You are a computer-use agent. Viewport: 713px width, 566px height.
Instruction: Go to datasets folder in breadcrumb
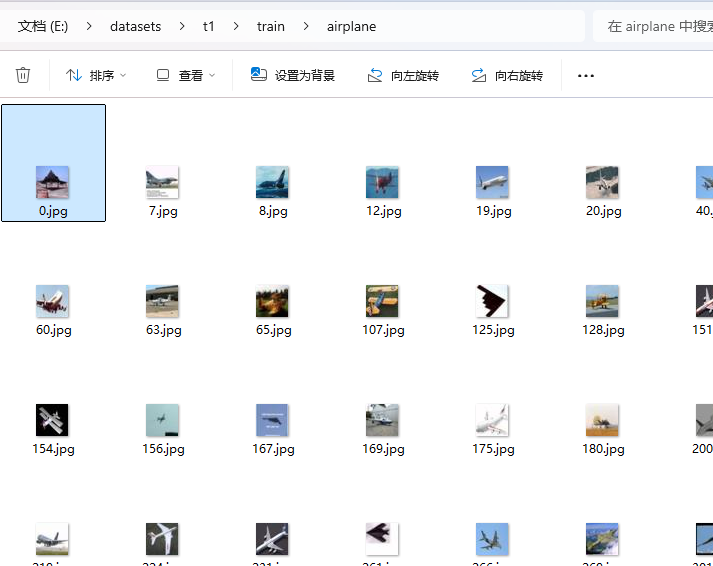pyautogui.click(x=135, y=26)
